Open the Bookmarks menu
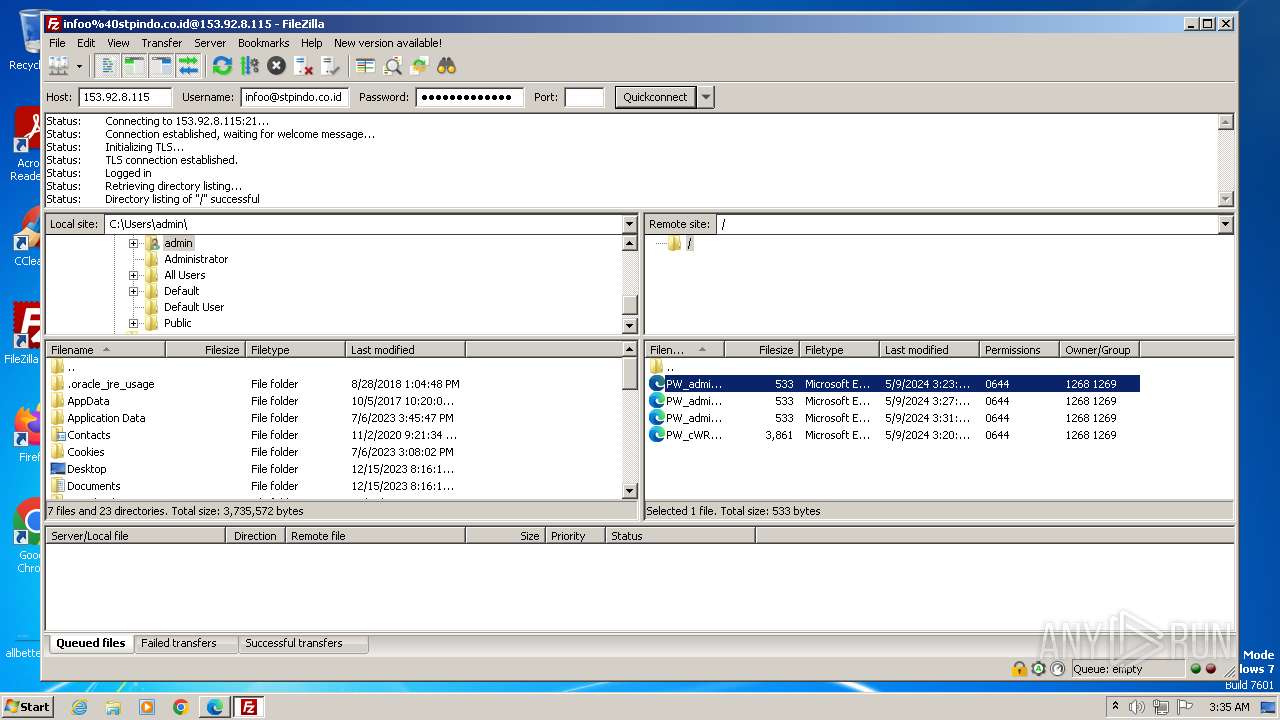 [x=263, y=43]
